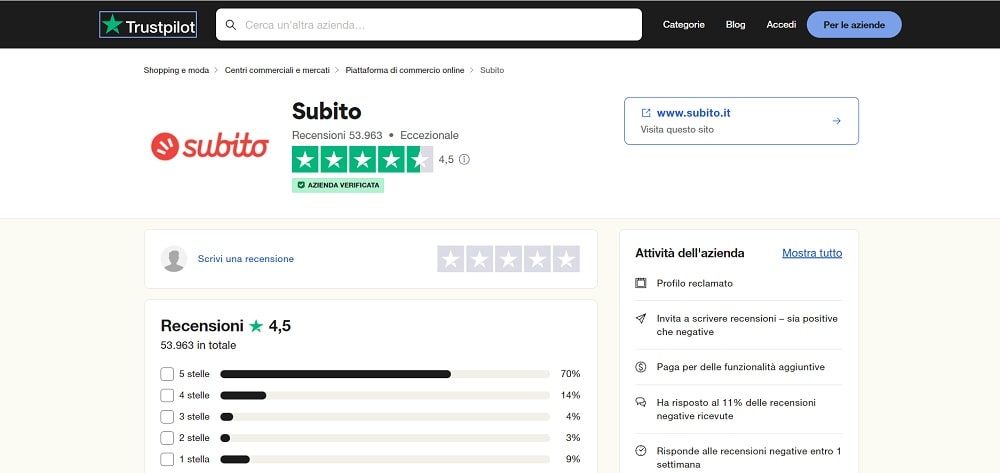Click the 9% percentage value
This screenshot has width=1000, height=473.
click(x=573, y=459)
